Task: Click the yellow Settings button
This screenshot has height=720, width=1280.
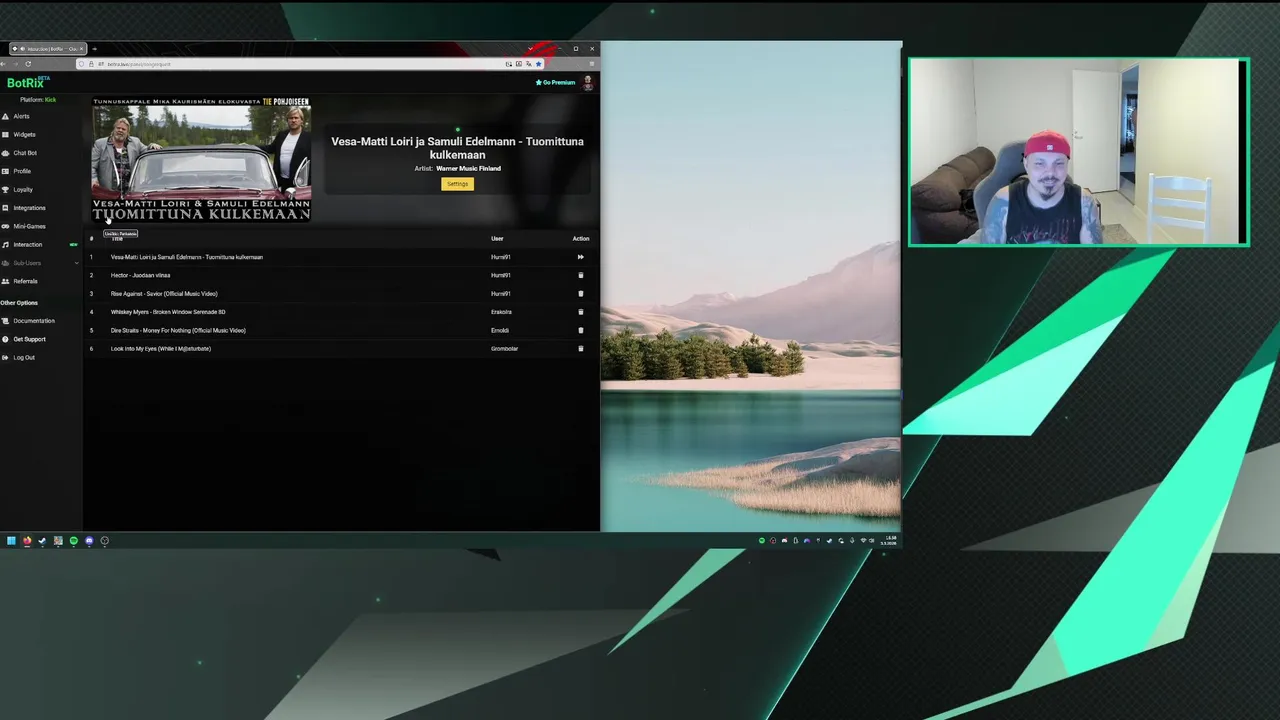Action: pos(457,184)
